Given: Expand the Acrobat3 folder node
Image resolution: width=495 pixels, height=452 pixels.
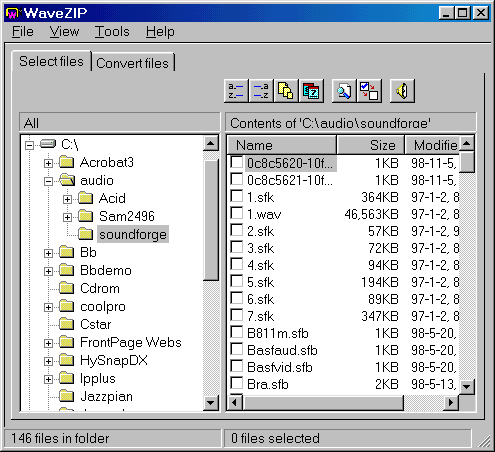Looking at the screenshot, I should click(48, 163).
